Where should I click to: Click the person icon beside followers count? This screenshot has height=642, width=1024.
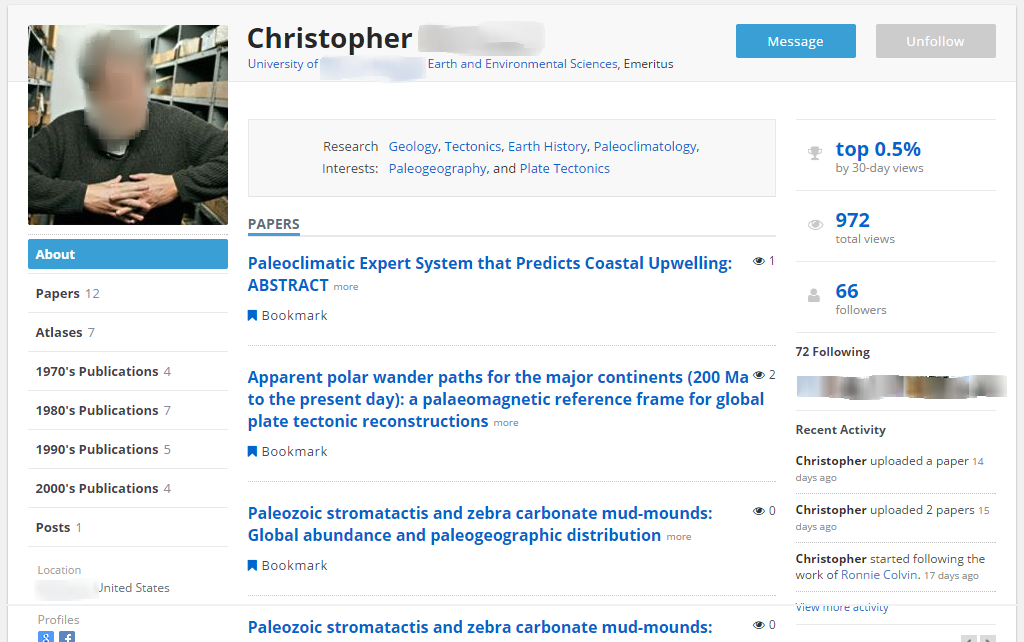(815, 295)
